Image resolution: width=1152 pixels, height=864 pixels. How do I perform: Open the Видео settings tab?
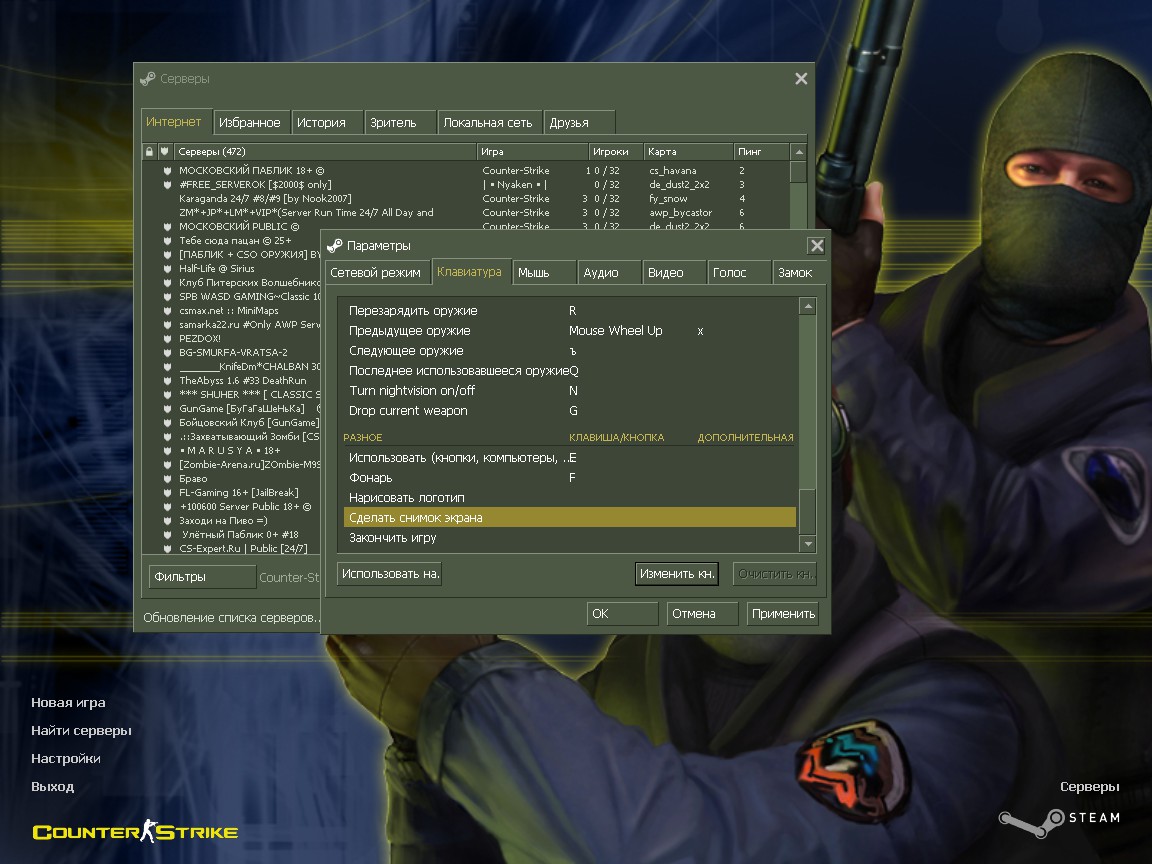674,273
